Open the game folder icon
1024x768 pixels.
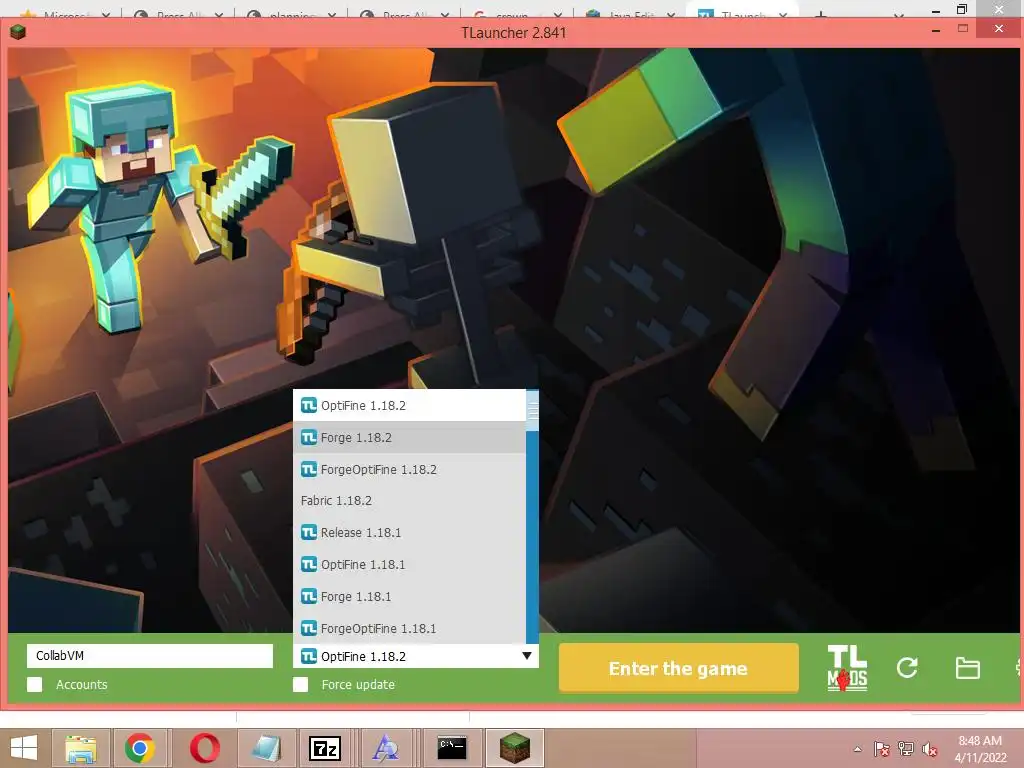967,668
